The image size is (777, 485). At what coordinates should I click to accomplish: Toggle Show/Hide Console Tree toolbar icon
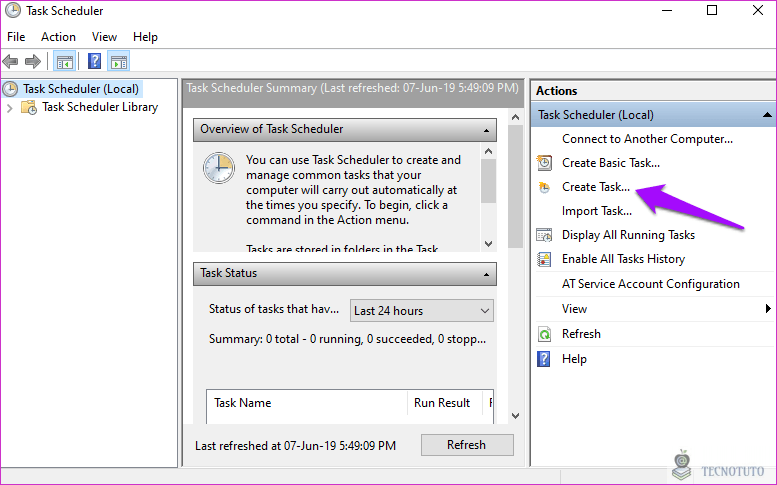pyautogui.click(x=65, y=62)
